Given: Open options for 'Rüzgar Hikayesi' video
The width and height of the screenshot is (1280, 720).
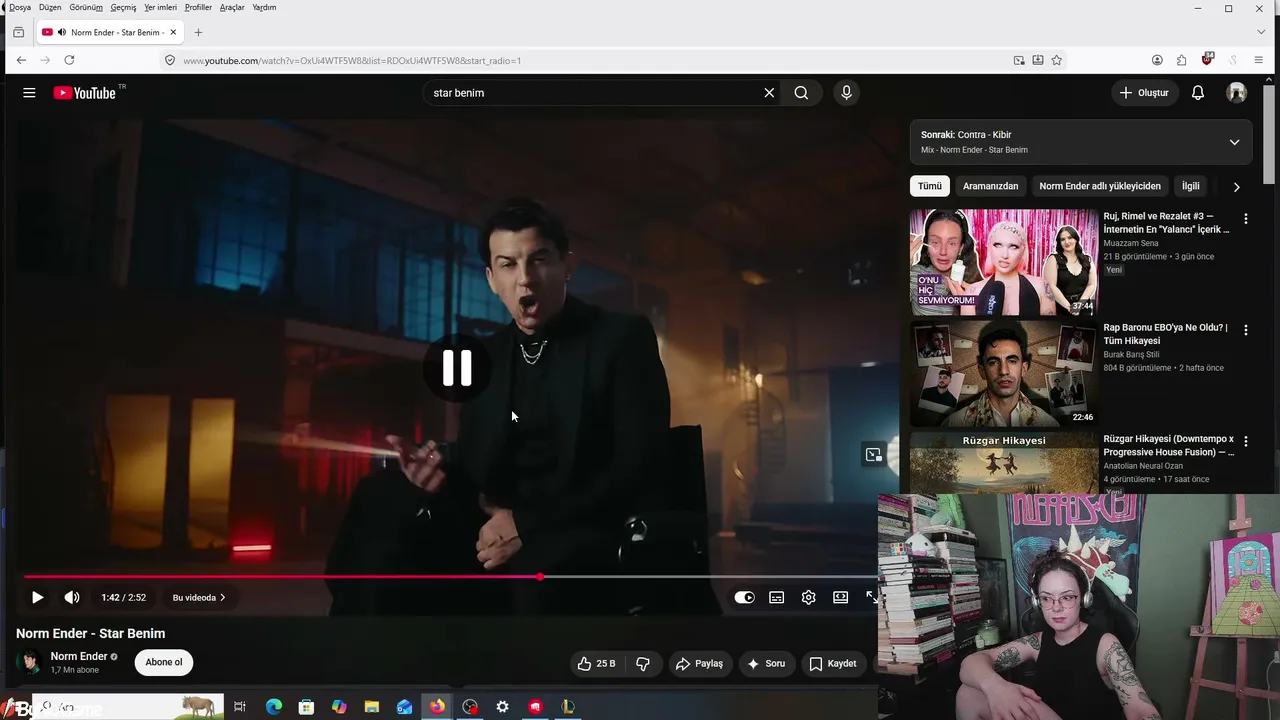Looking at the screenshot, I should click(1246, 441).
